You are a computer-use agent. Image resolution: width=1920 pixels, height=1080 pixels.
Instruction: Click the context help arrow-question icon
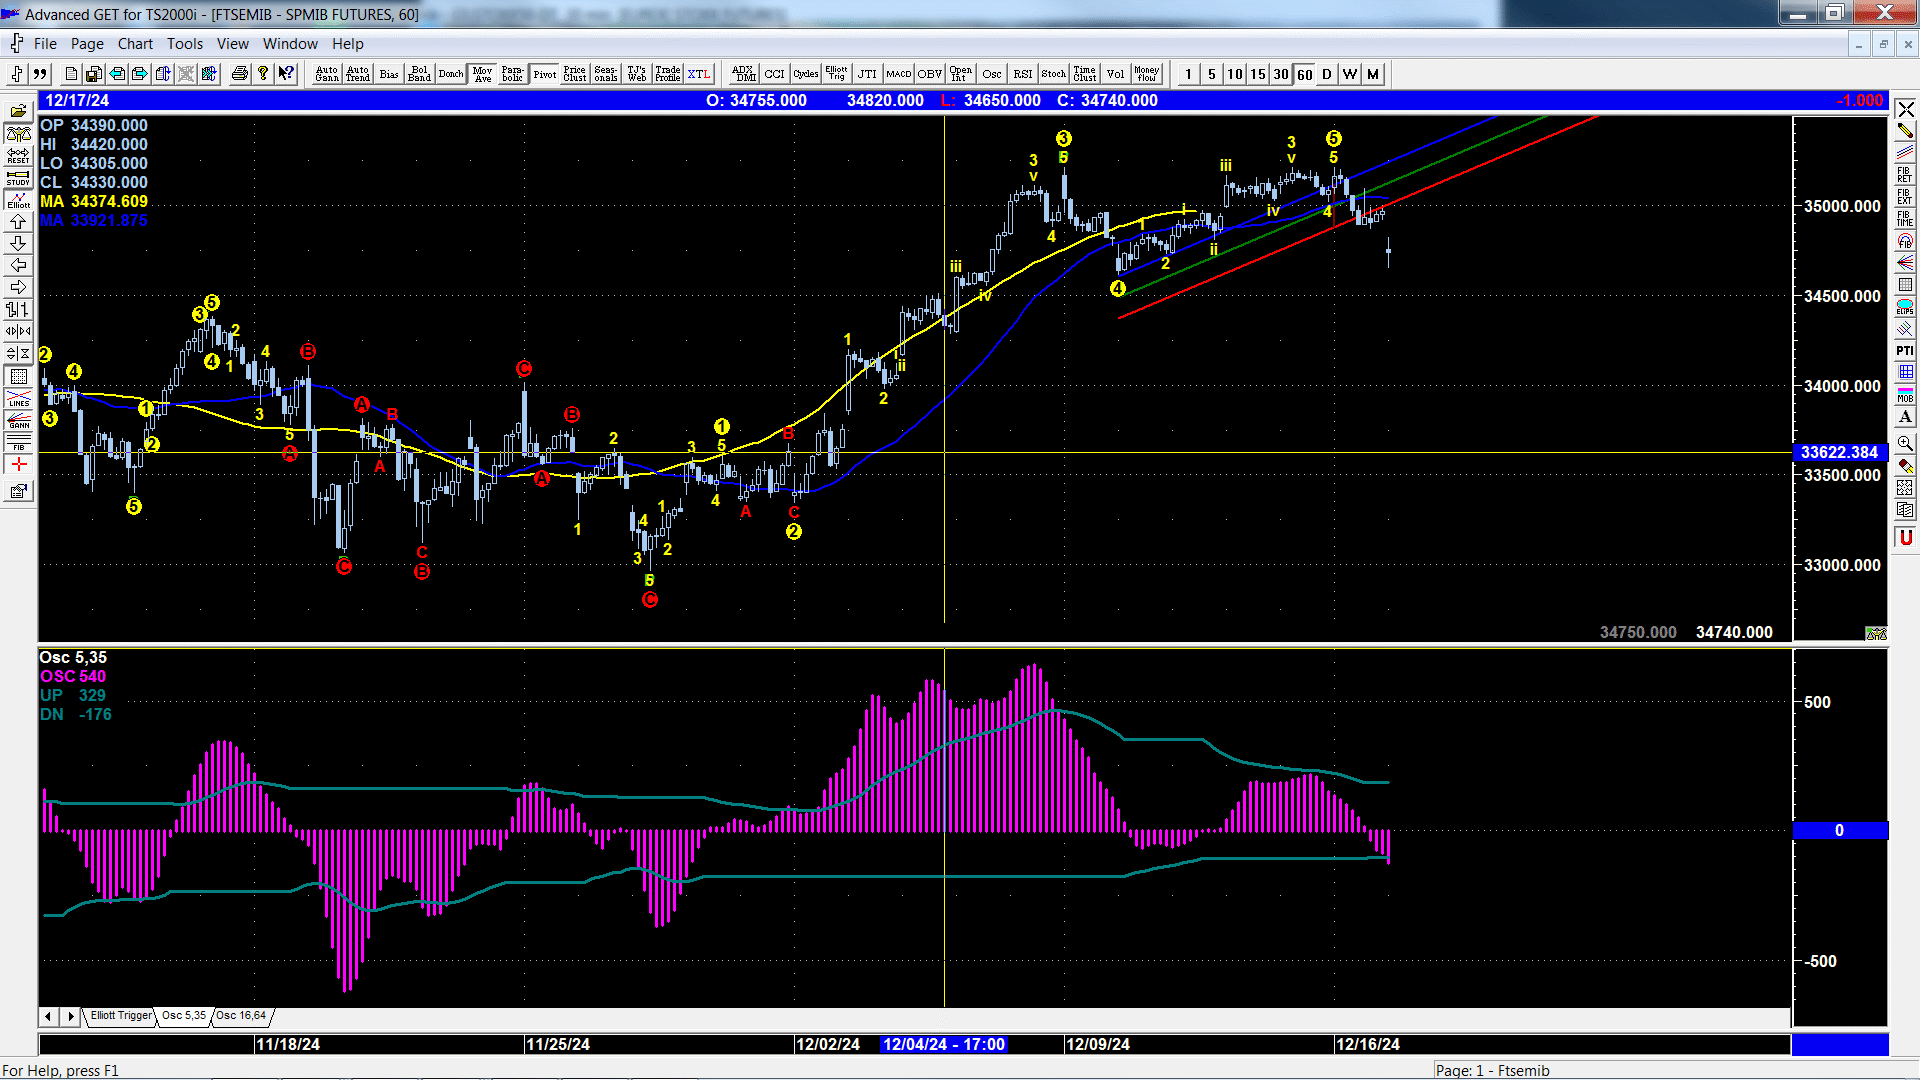pyautogui.click(x=286, y=74)
